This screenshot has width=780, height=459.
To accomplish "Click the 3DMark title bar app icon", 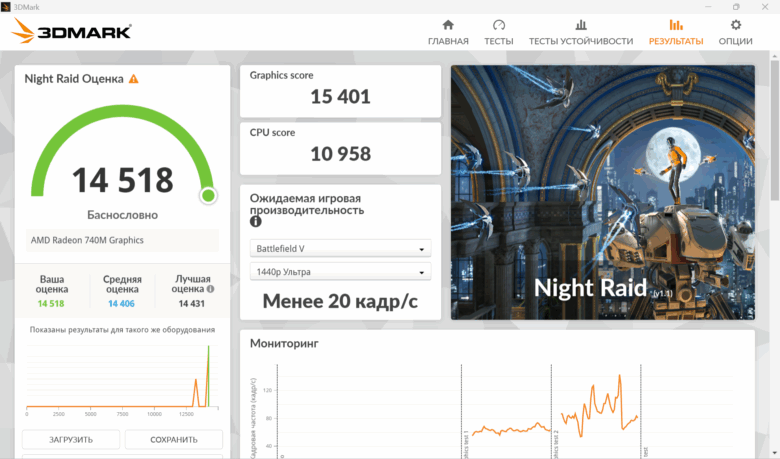I will pos(5,6).
